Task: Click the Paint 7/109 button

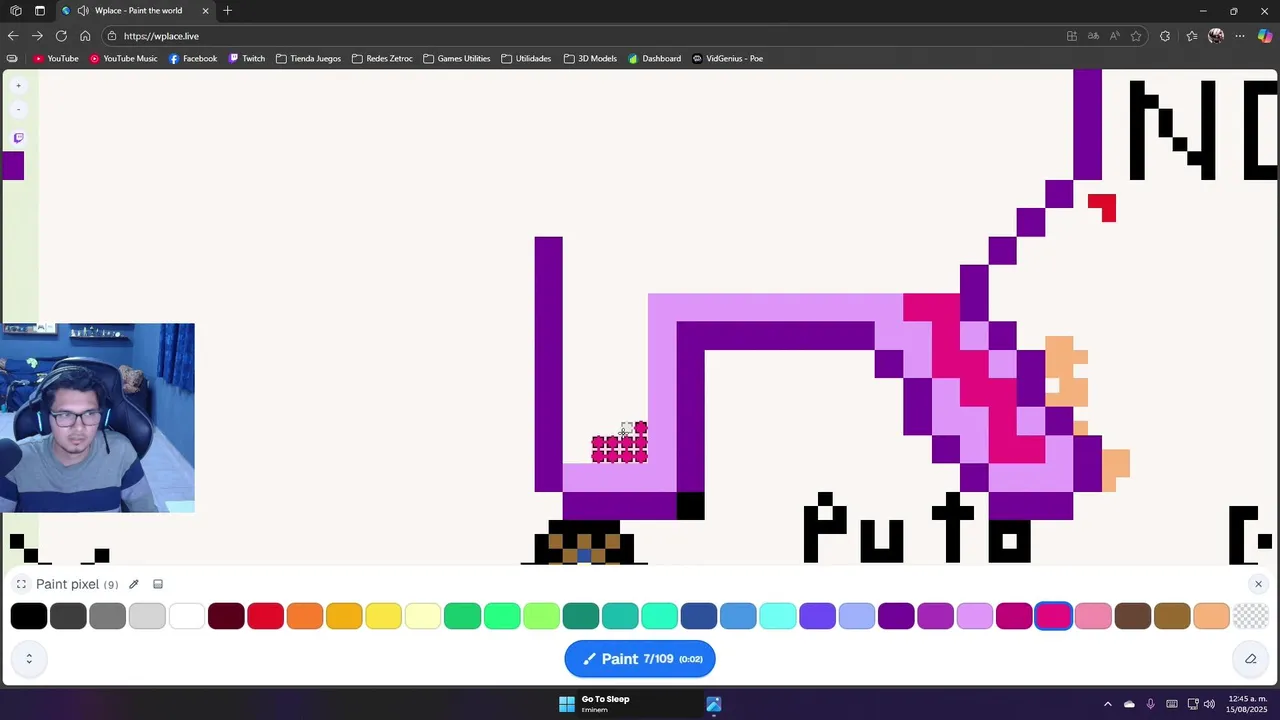Action: (640, 659)
